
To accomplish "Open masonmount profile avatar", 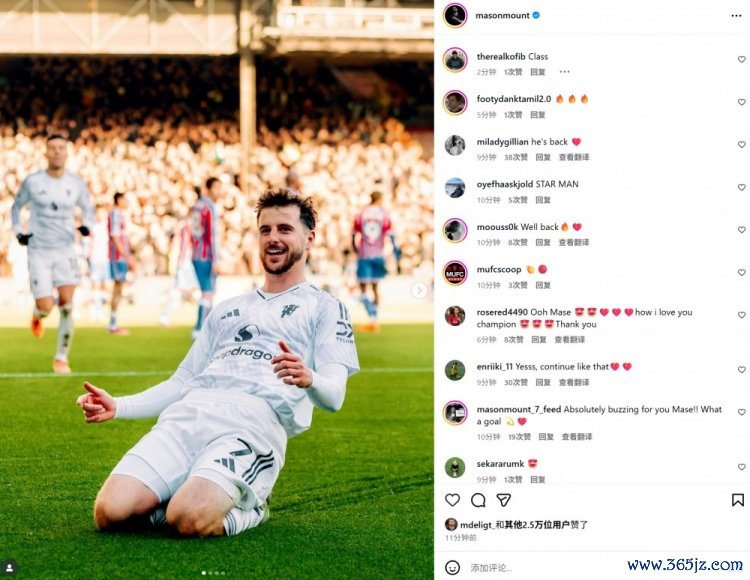I will [x=455, y=15].
